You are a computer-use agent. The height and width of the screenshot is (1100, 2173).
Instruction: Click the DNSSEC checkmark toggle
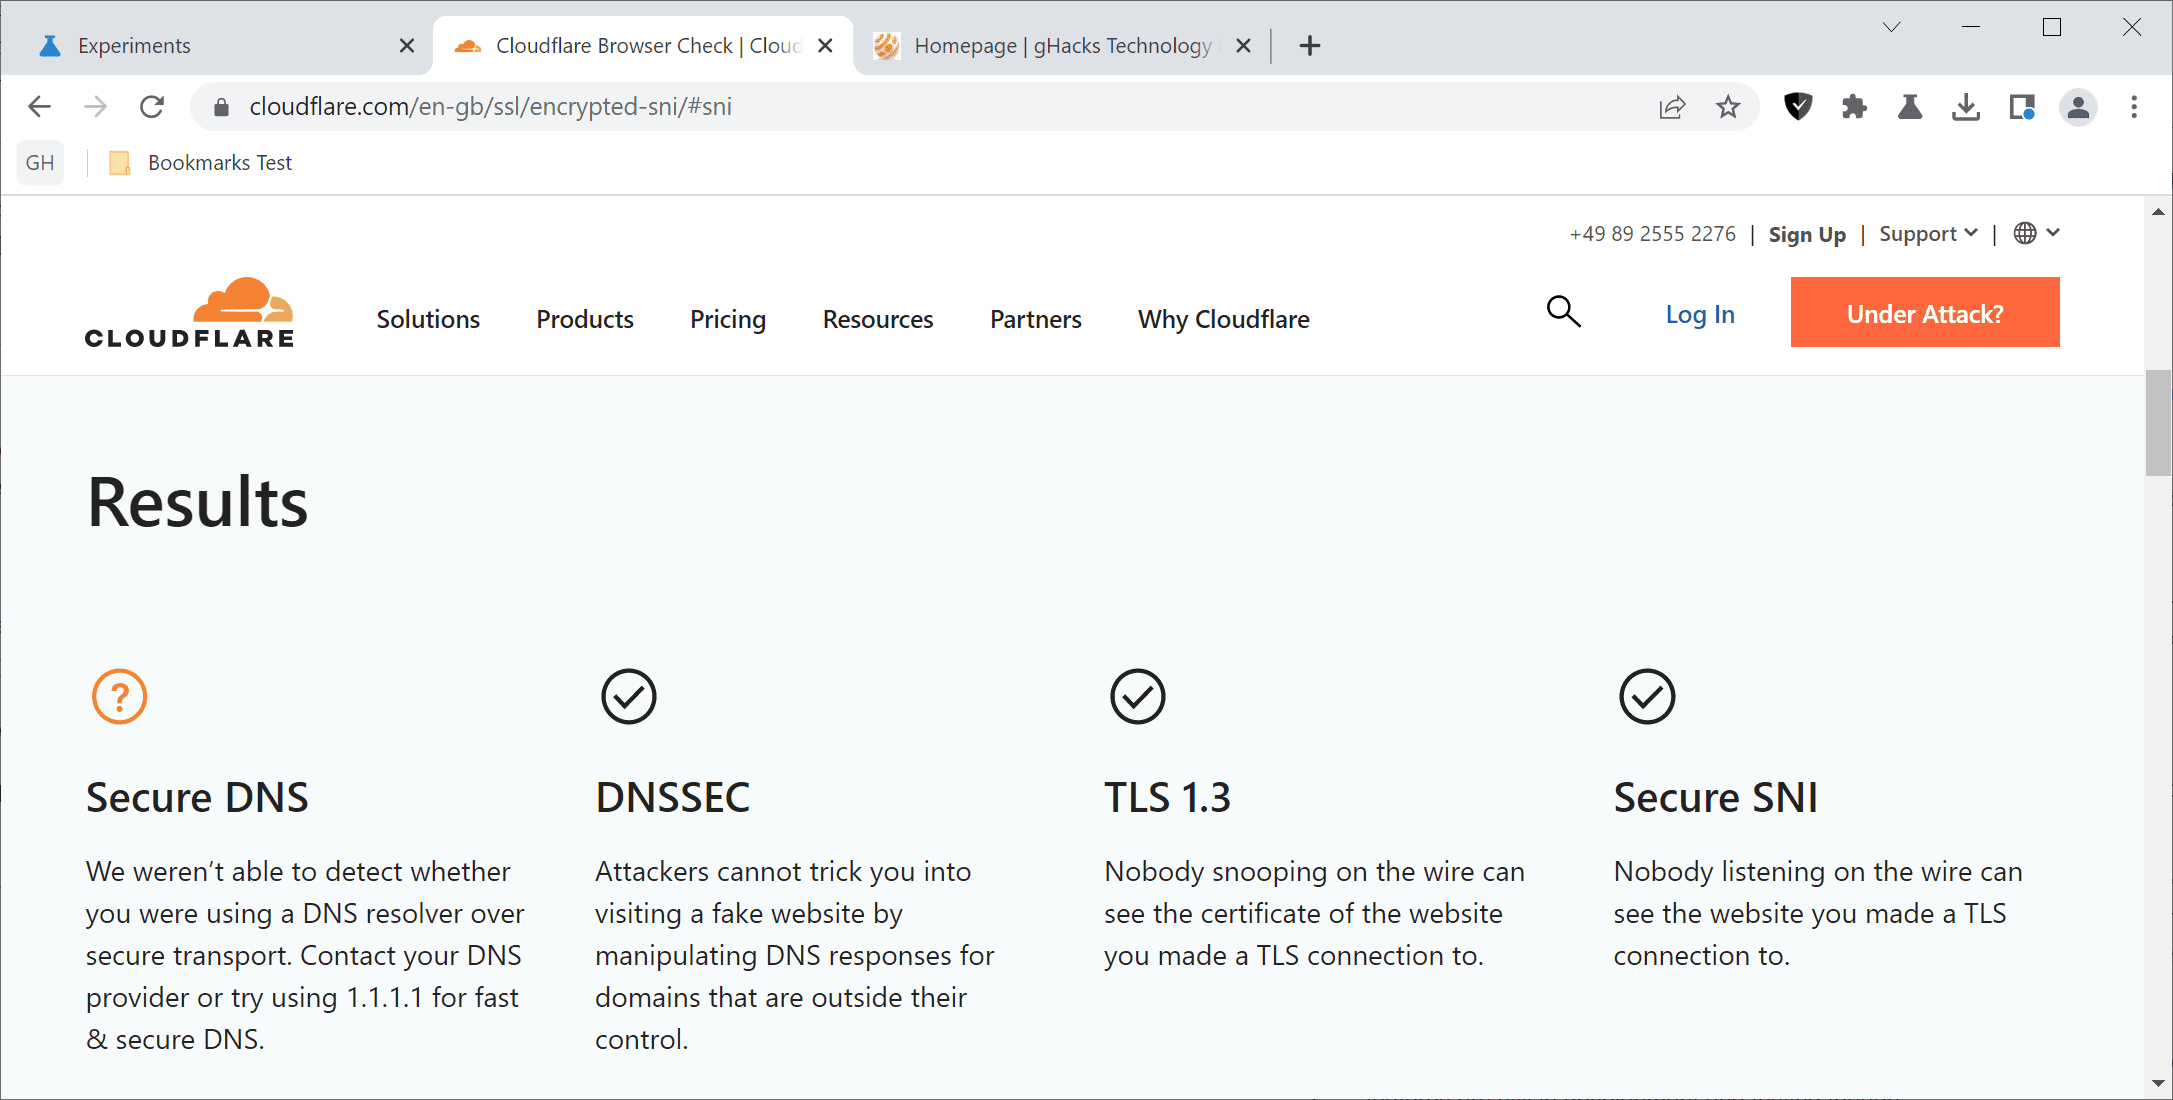point(627,695)
